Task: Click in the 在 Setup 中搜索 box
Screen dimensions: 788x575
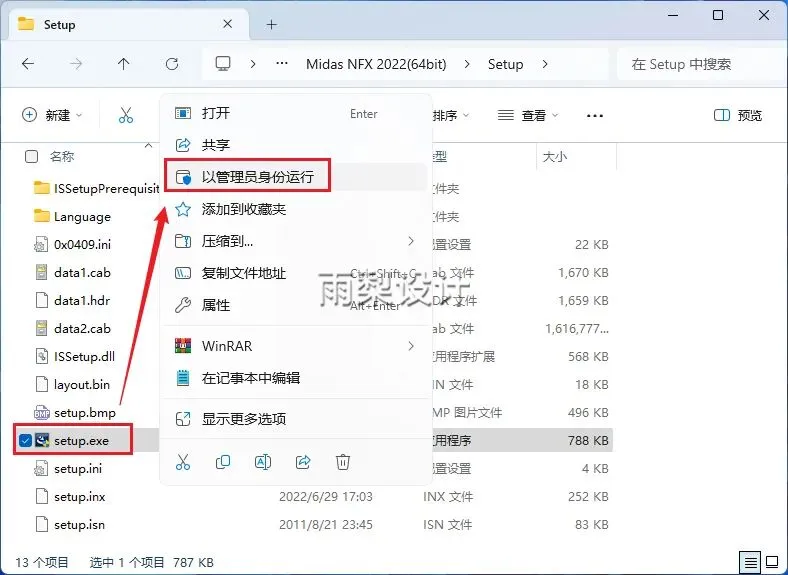Action: pos(701,64)
